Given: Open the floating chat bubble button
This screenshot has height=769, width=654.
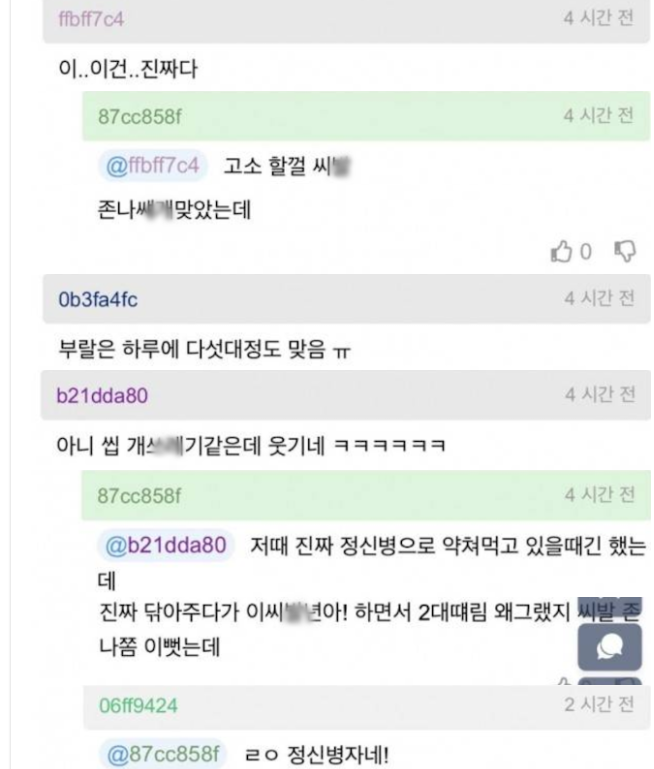Looking at the screenshot, I should 609,647.
